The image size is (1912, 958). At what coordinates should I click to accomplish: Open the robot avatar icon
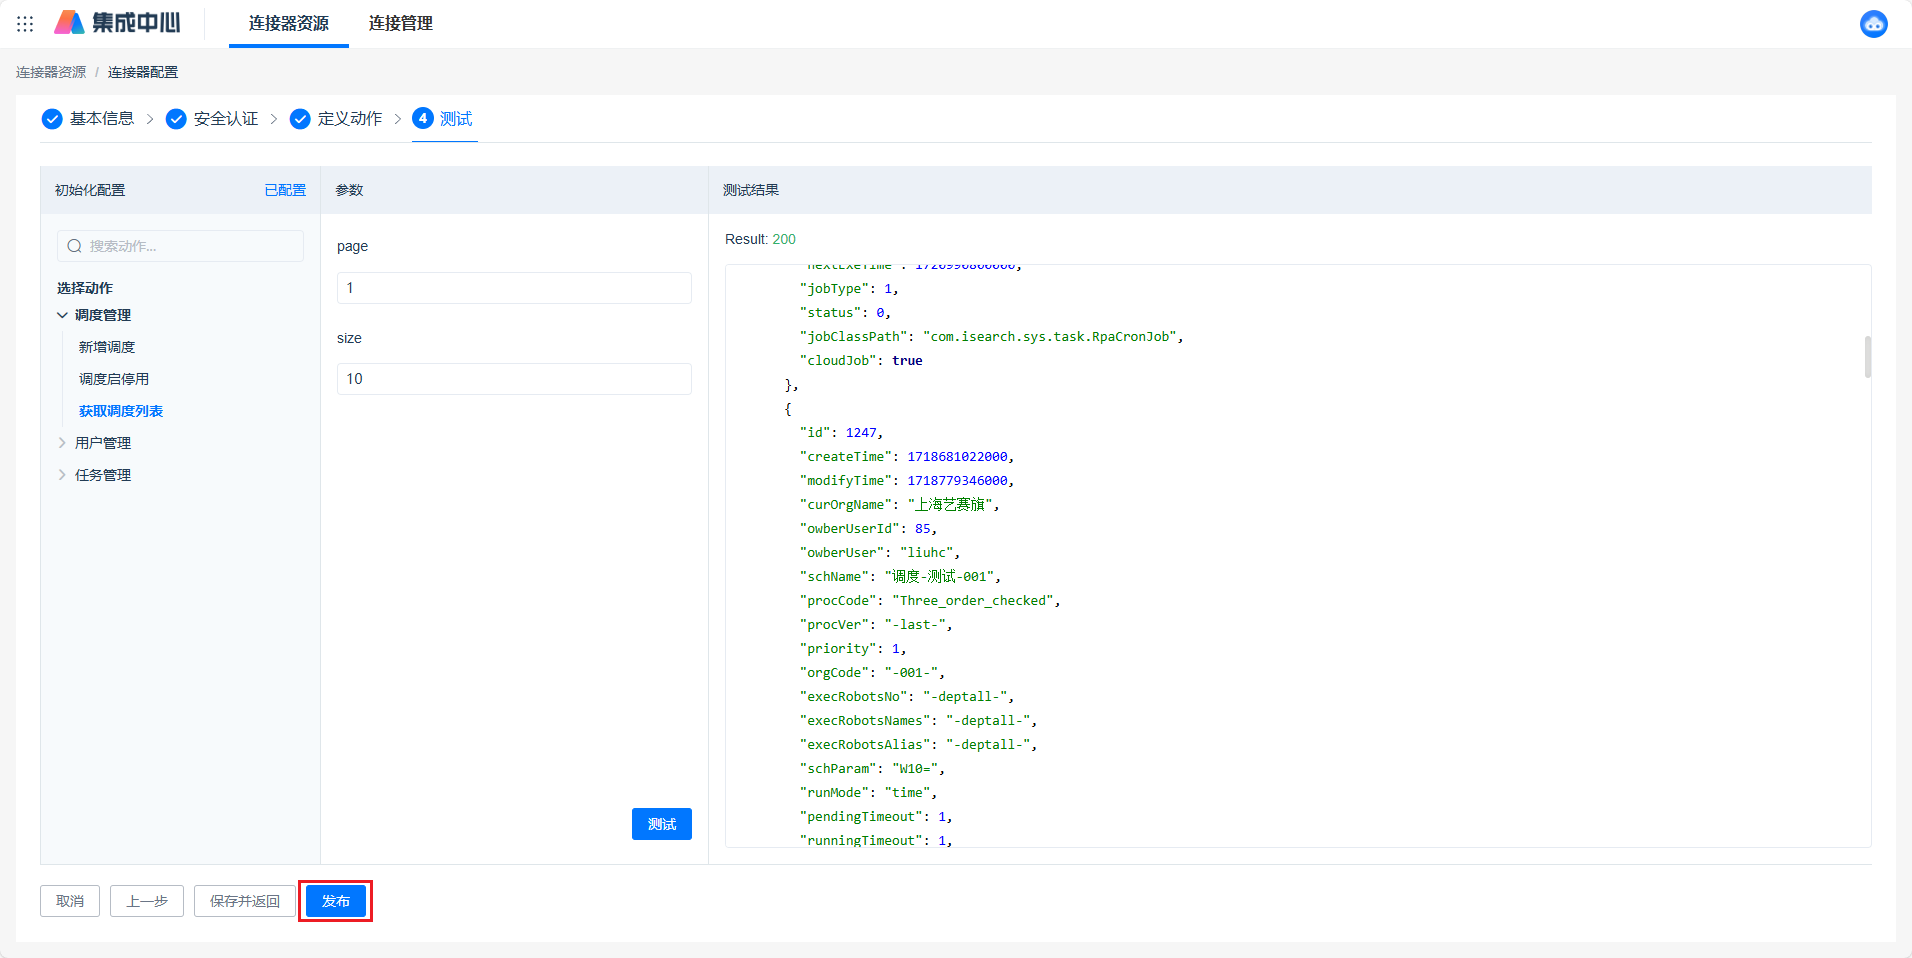(x=1873, y=23)
